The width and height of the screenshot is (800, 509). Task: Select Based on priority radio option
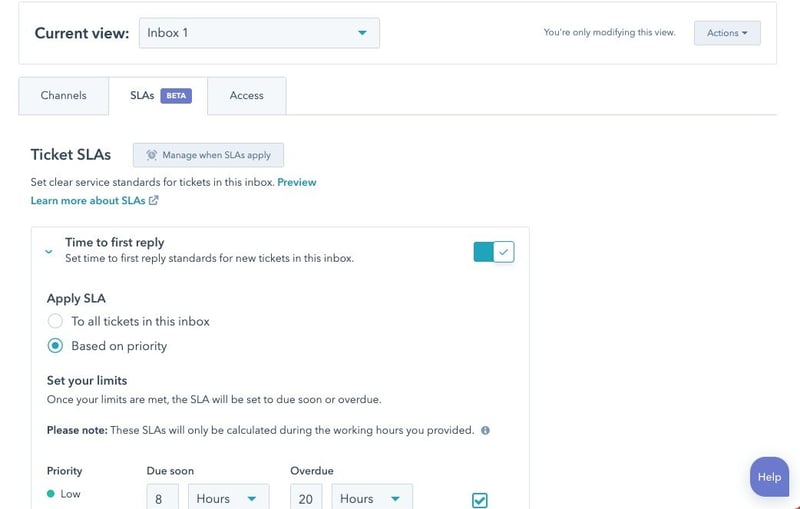[x=56, y=346]
